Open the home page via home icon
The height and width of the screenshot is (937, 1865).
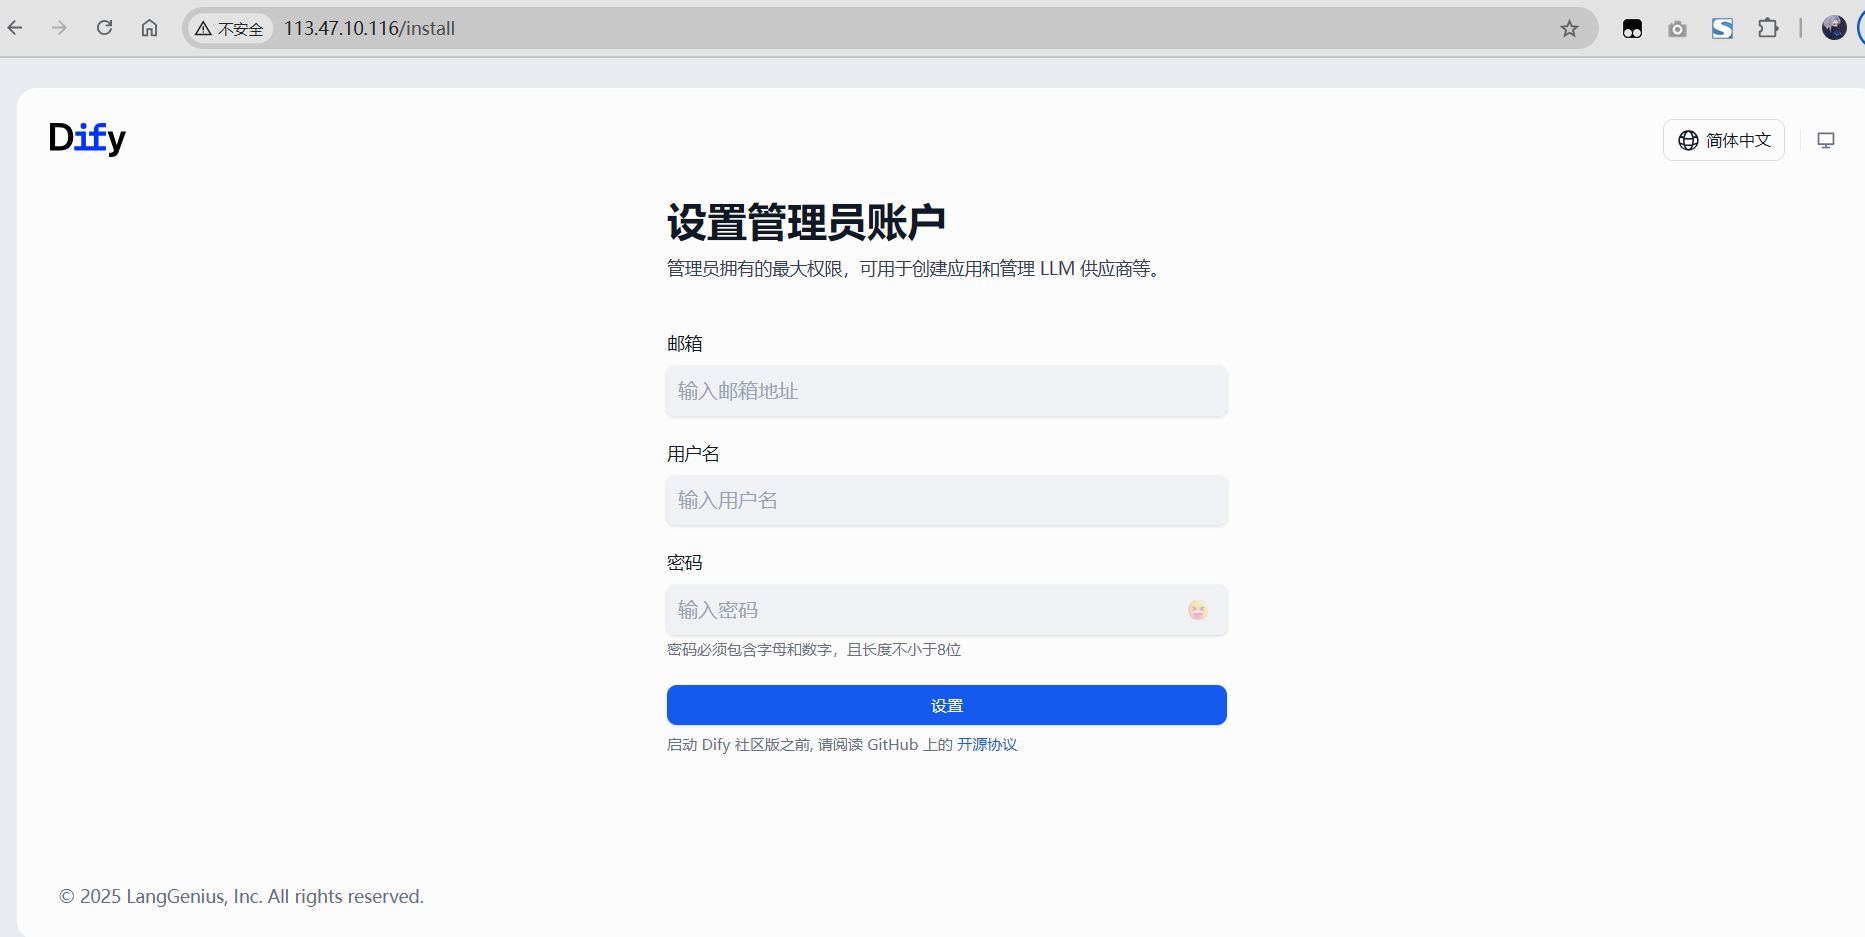[150, 27]
